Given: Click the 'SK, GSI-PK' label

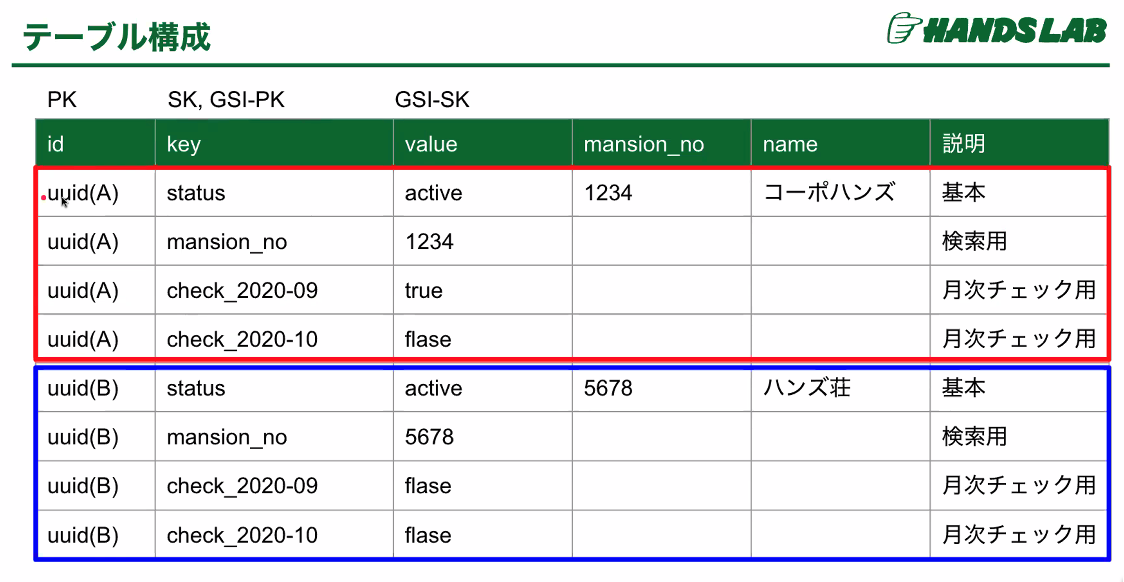Looking at the screenshot, I should tap(226, 100).
